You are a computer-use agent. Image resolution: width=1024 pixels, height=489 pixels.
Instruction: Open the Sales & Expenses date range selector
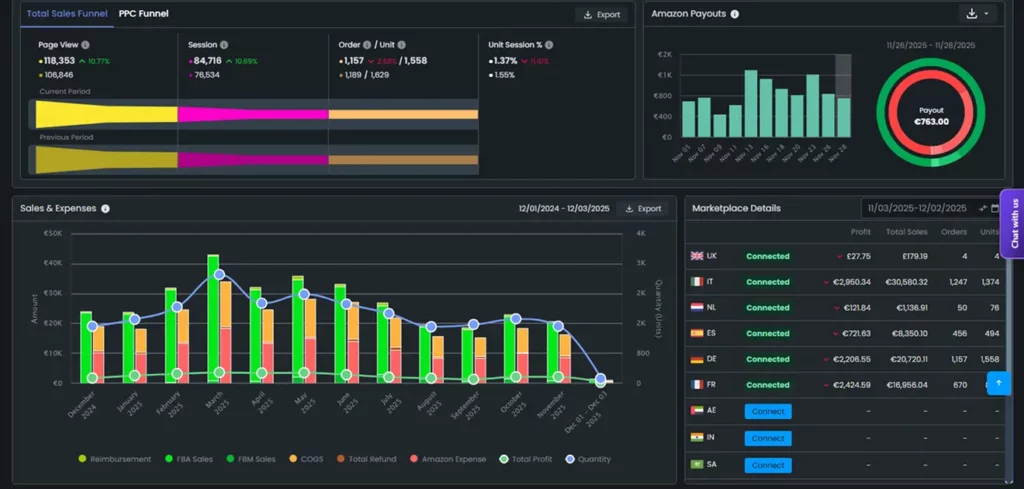[563, 209]
